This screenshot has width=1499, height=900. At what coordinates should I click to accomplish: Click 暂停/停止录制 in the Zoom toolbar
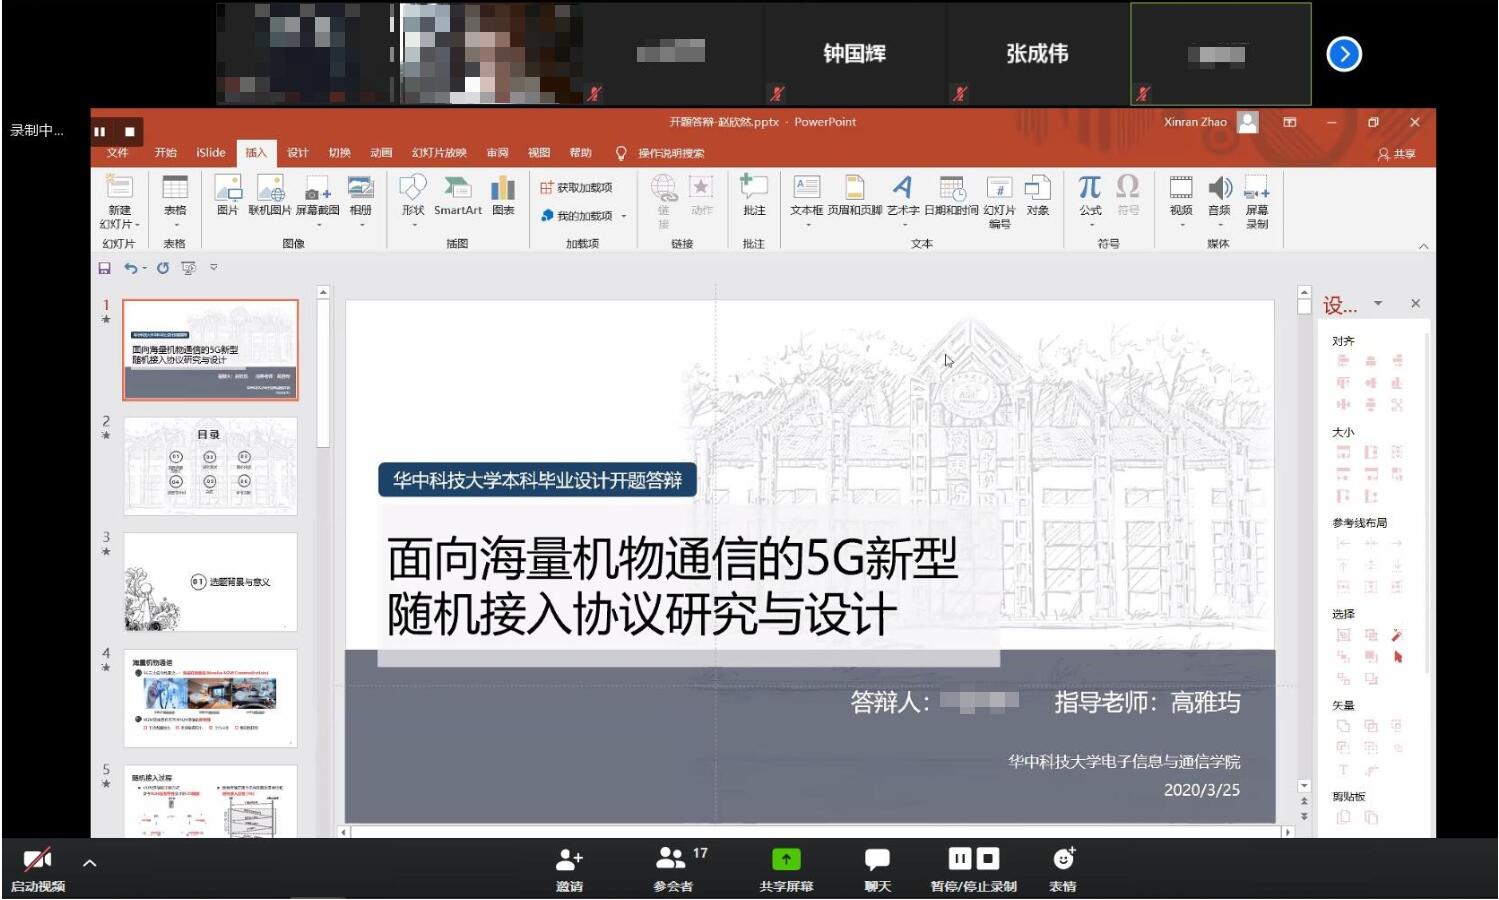pos(973,867)
